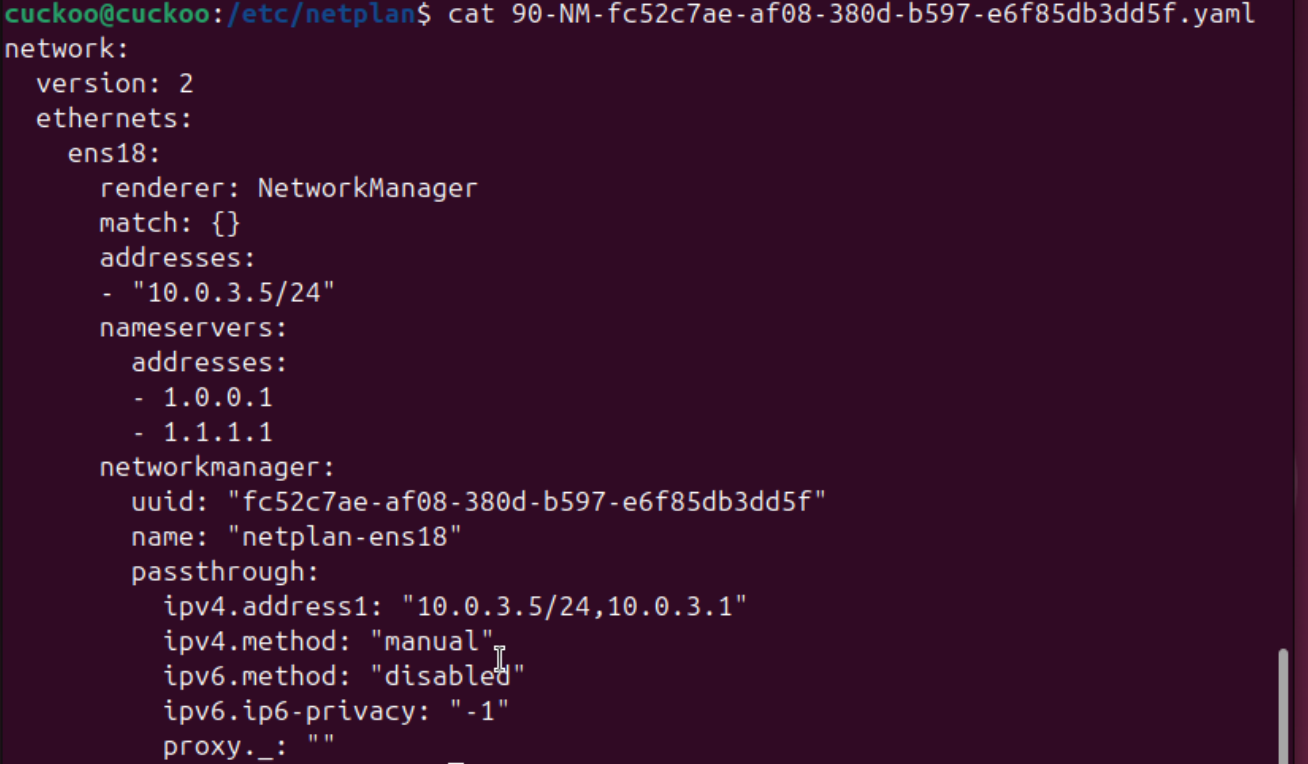Click the ipv4.method "manual" value
The height and width of the screenshot is (764, 1308).
[x=432, y=641]
